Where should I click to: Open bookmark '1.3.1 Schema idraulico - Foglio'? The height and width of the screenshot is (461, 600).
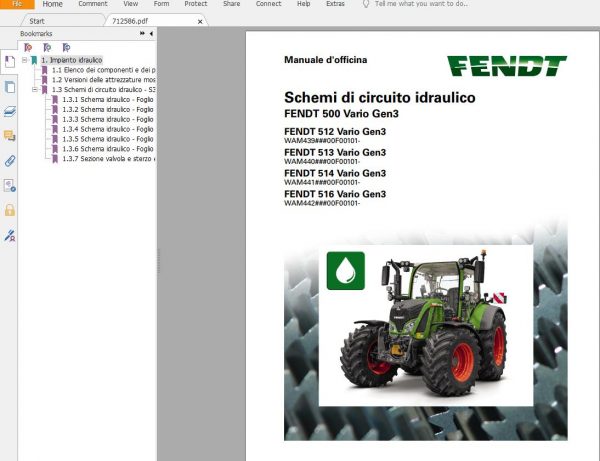tap(108, 99)
